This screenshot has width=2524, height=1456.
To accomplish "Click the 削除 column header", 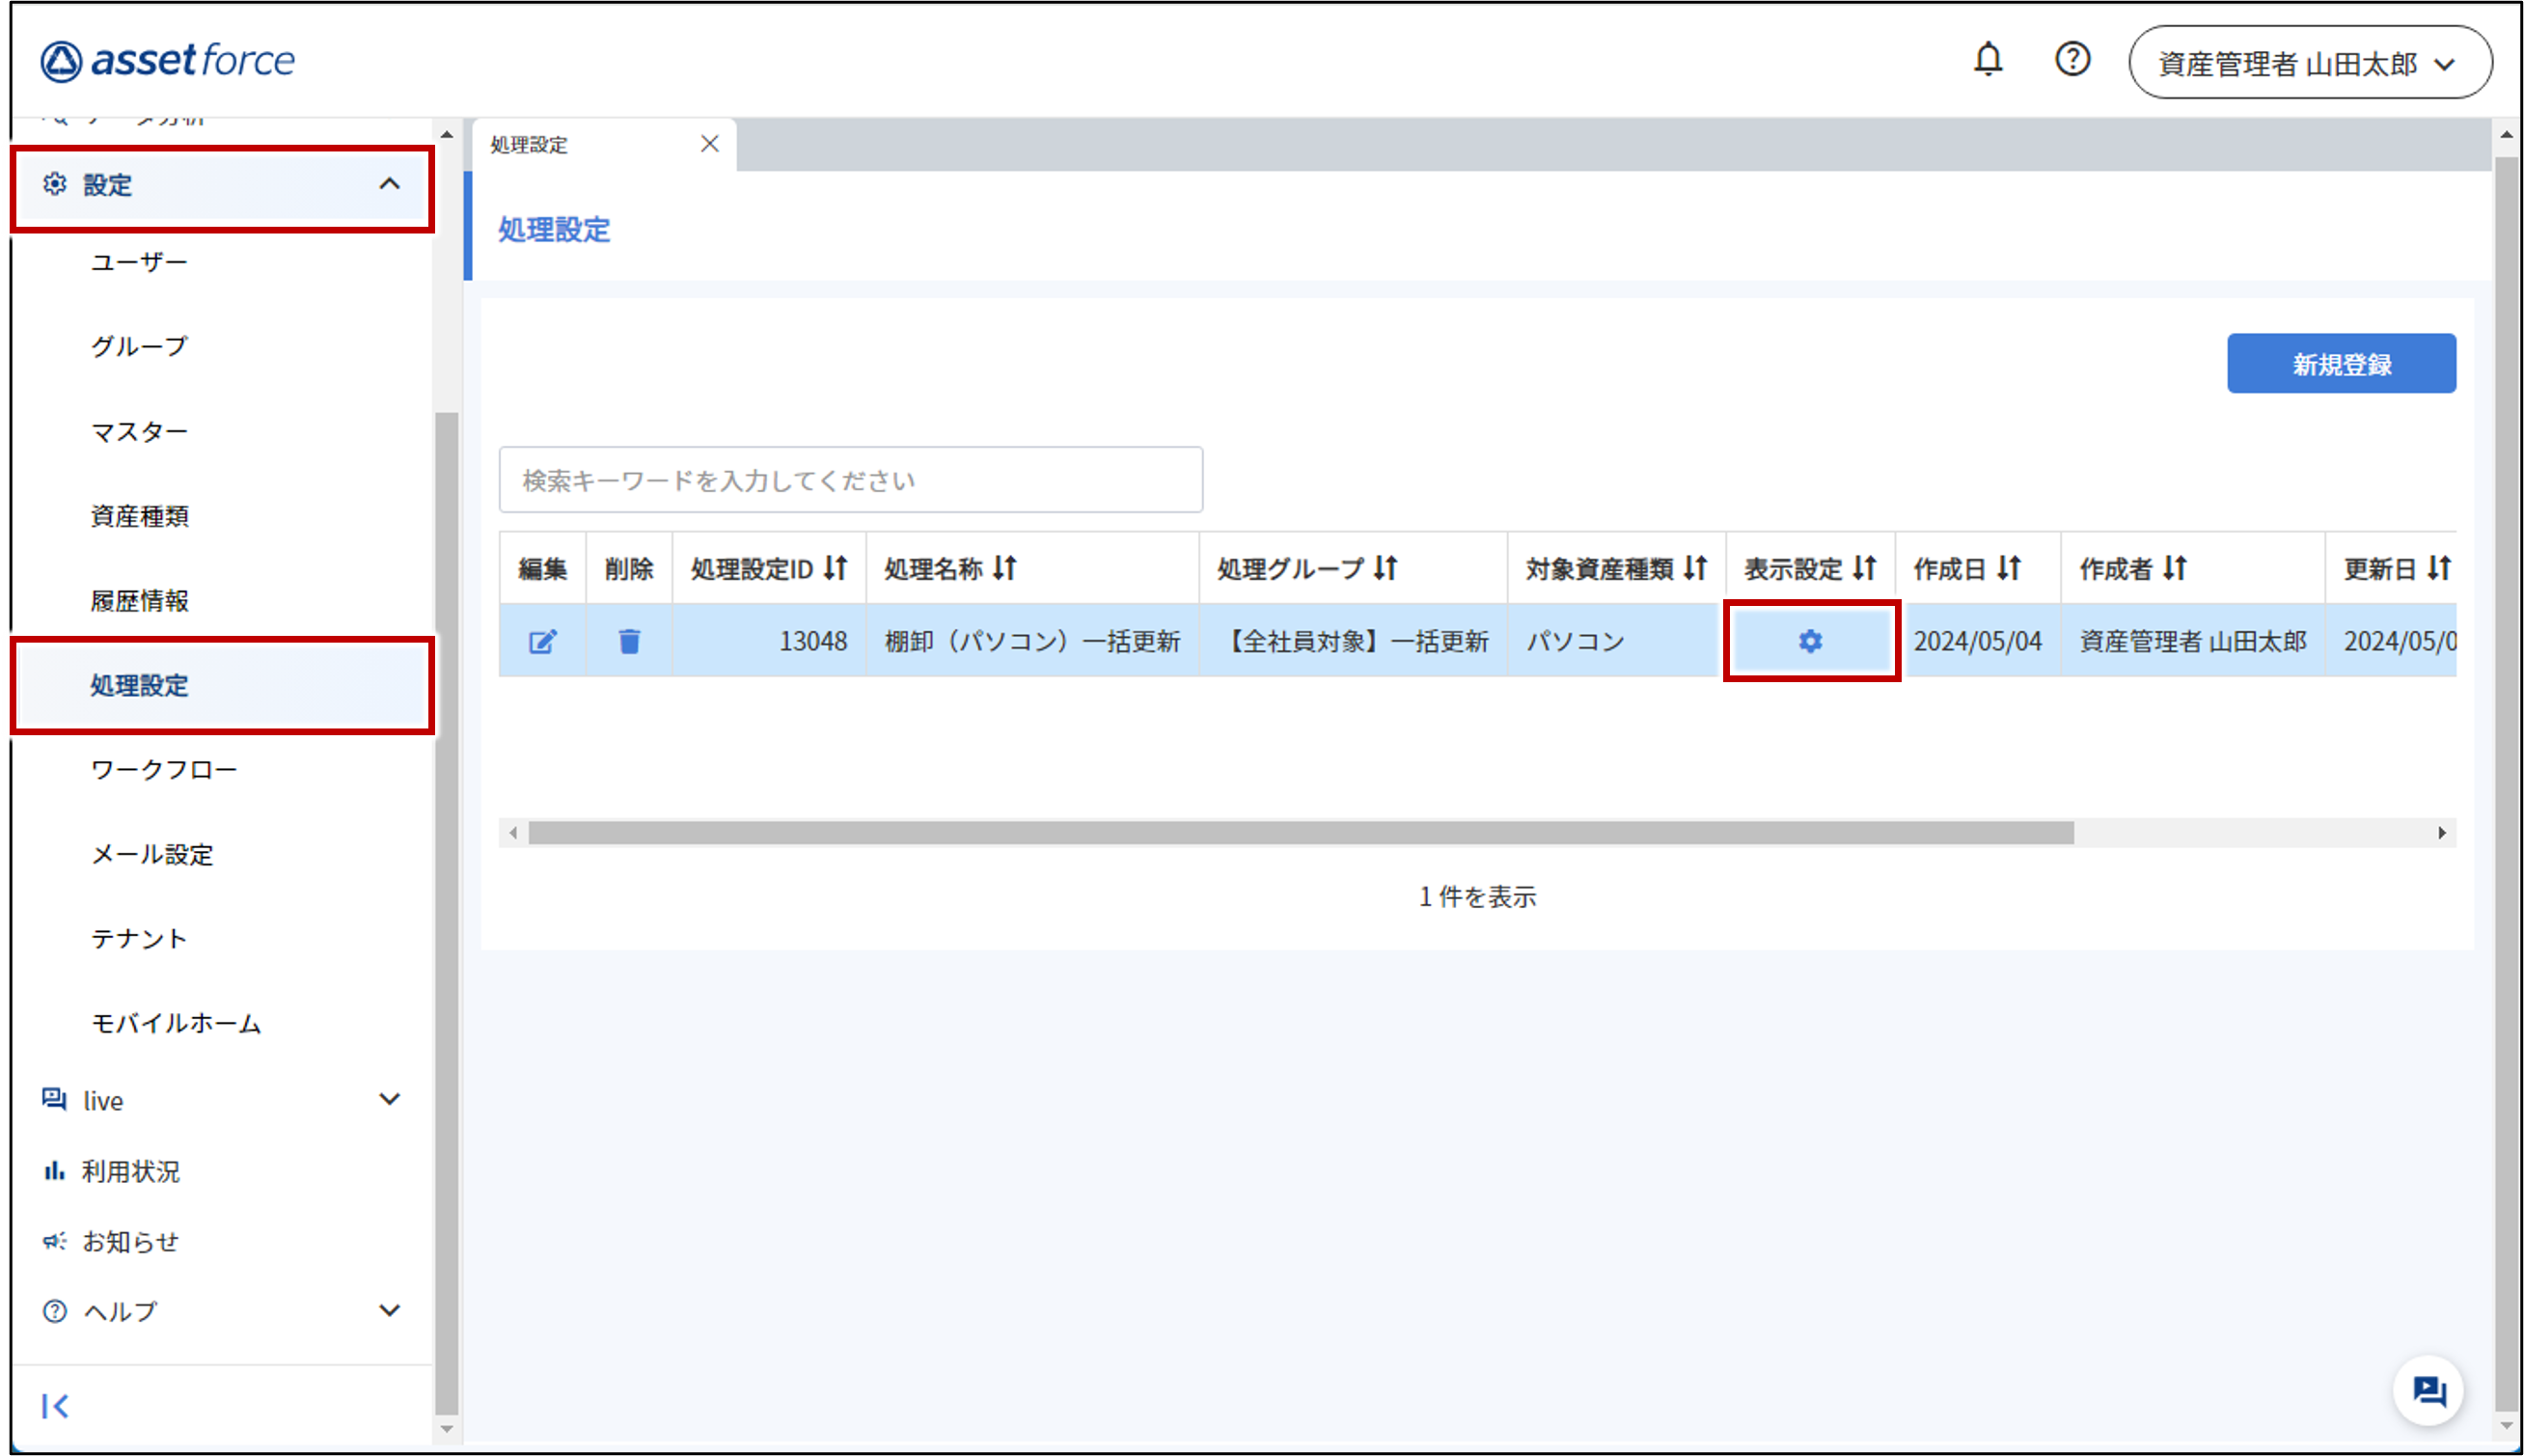I will (x=629, y=569).
